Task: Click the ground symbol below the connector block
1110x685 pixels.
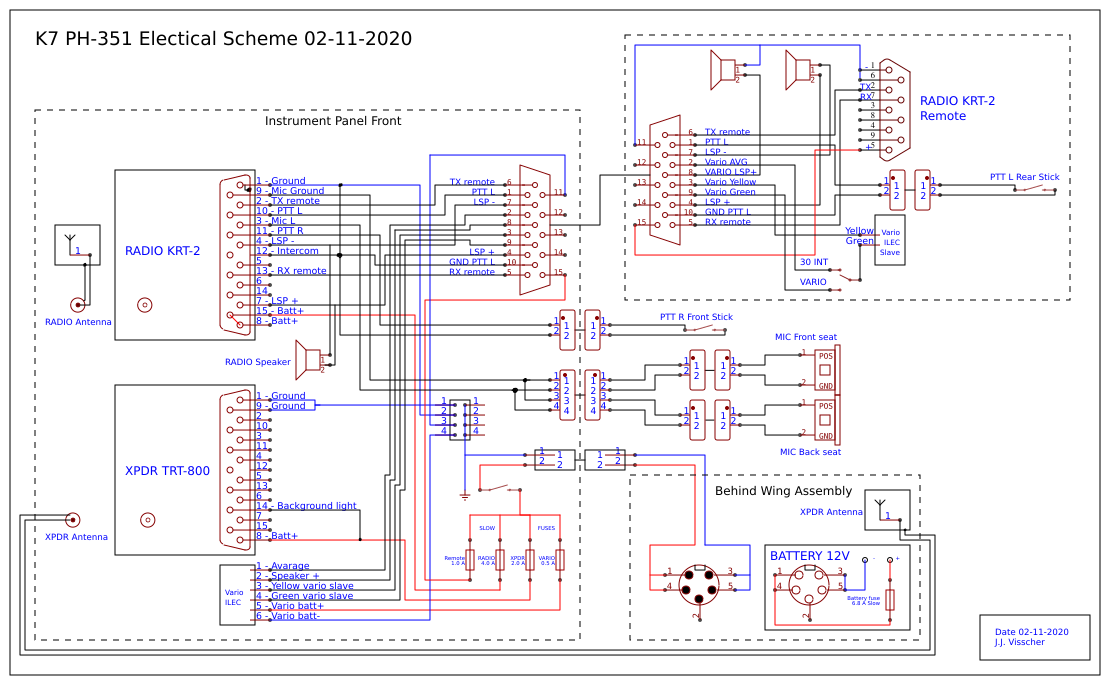Action: (464, 497)
